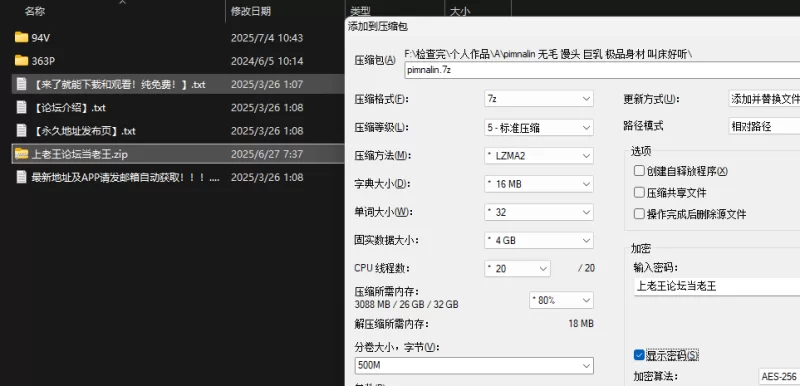Viewport: 800px width, 386px height.
Task: Open the 压缩方法 LZMA2 dropdown
Action: [538, 156]
